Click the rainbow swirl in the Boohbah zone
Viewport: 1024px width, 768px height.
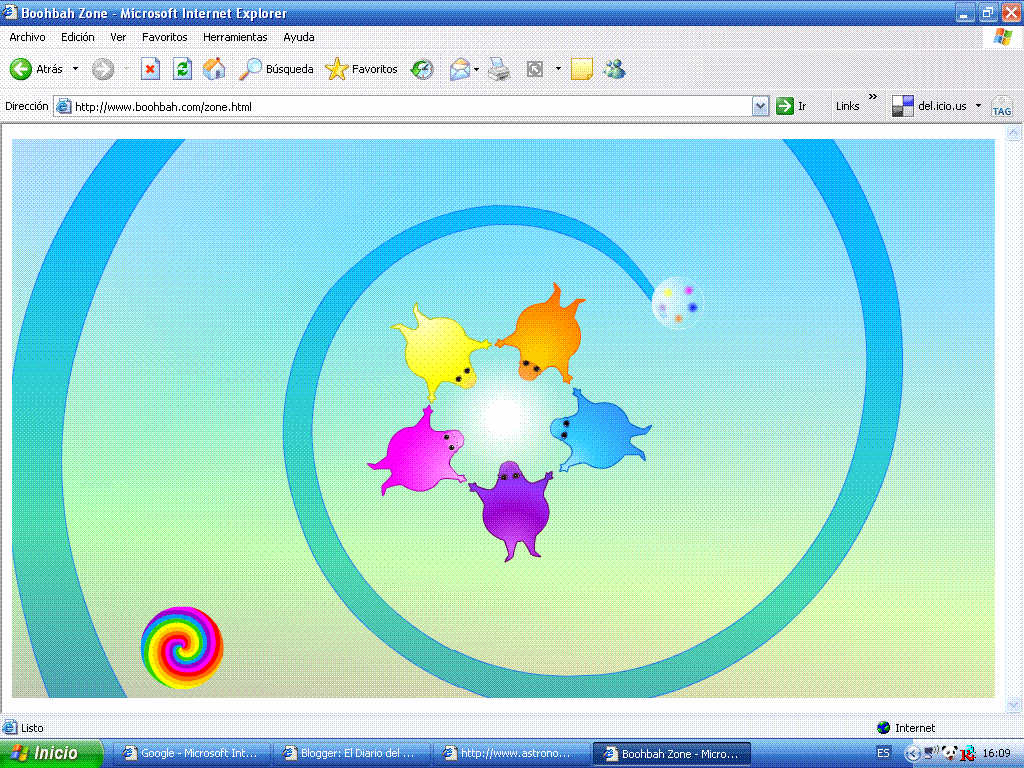(182, 647)
